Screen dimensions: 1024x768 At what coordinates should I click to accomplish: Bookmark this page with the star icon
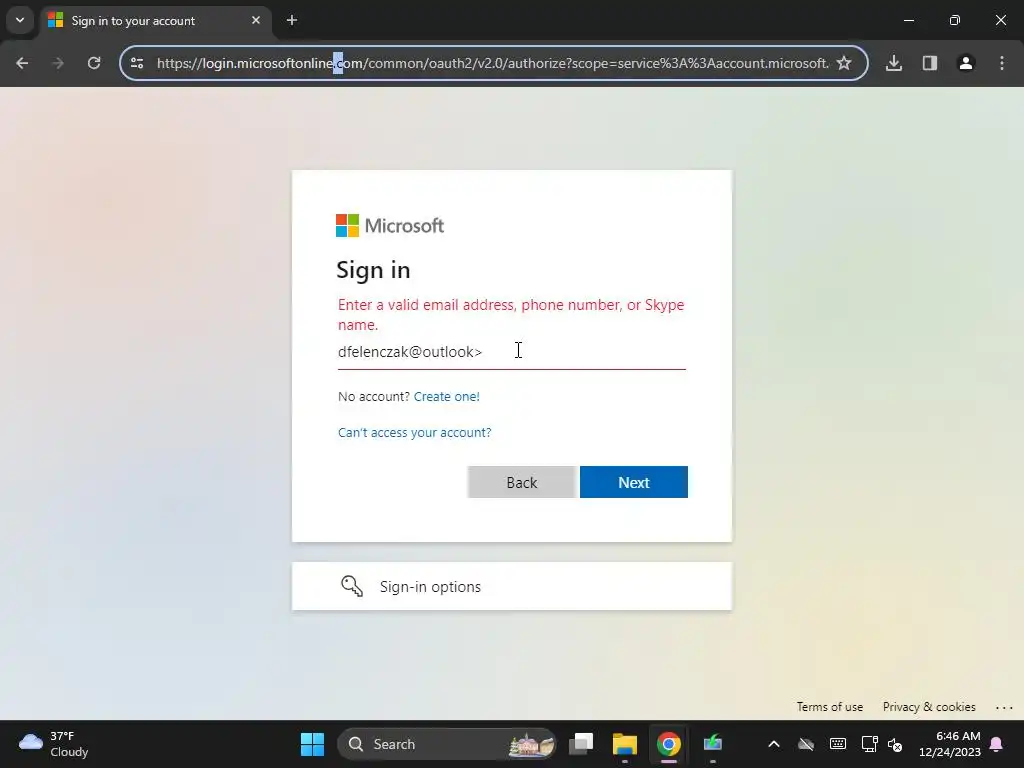844,63
